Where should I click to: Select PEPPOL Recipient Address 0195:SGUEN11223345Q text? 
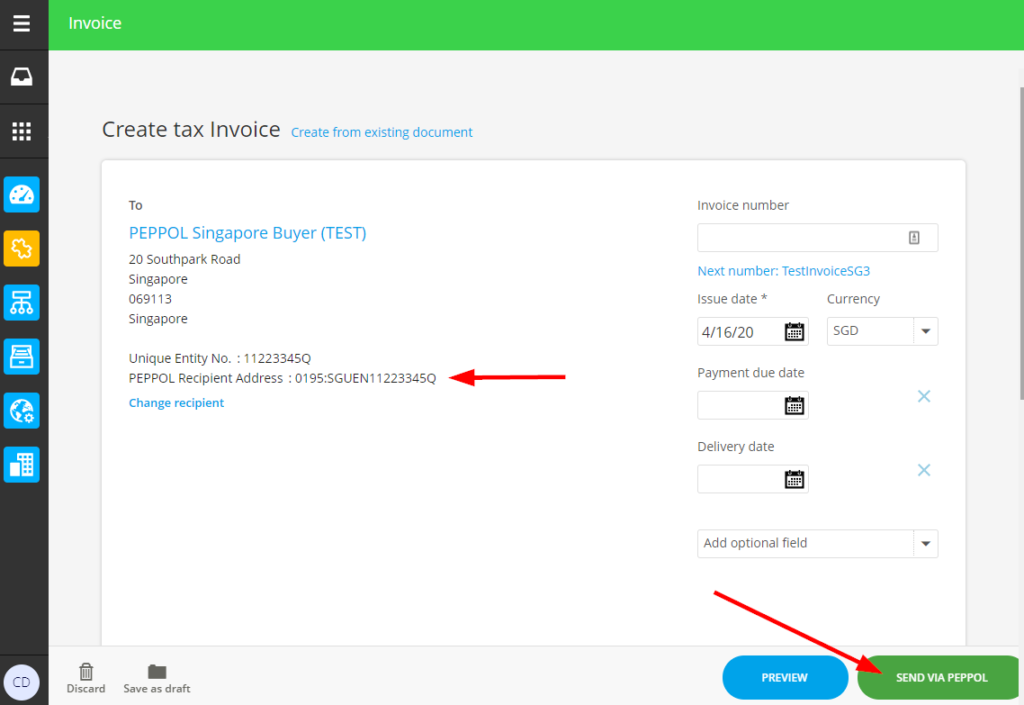[x=282, y=378]
